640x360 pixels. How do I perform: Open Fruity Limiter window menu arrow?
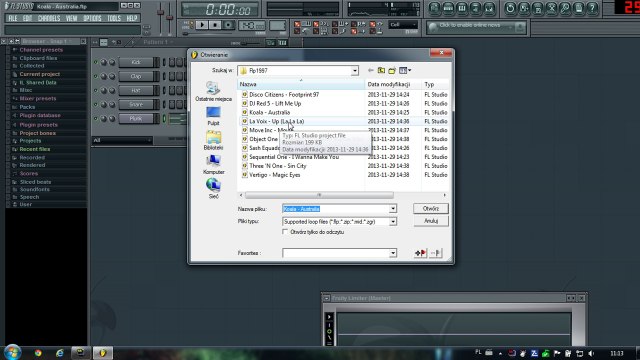(327, 298)
